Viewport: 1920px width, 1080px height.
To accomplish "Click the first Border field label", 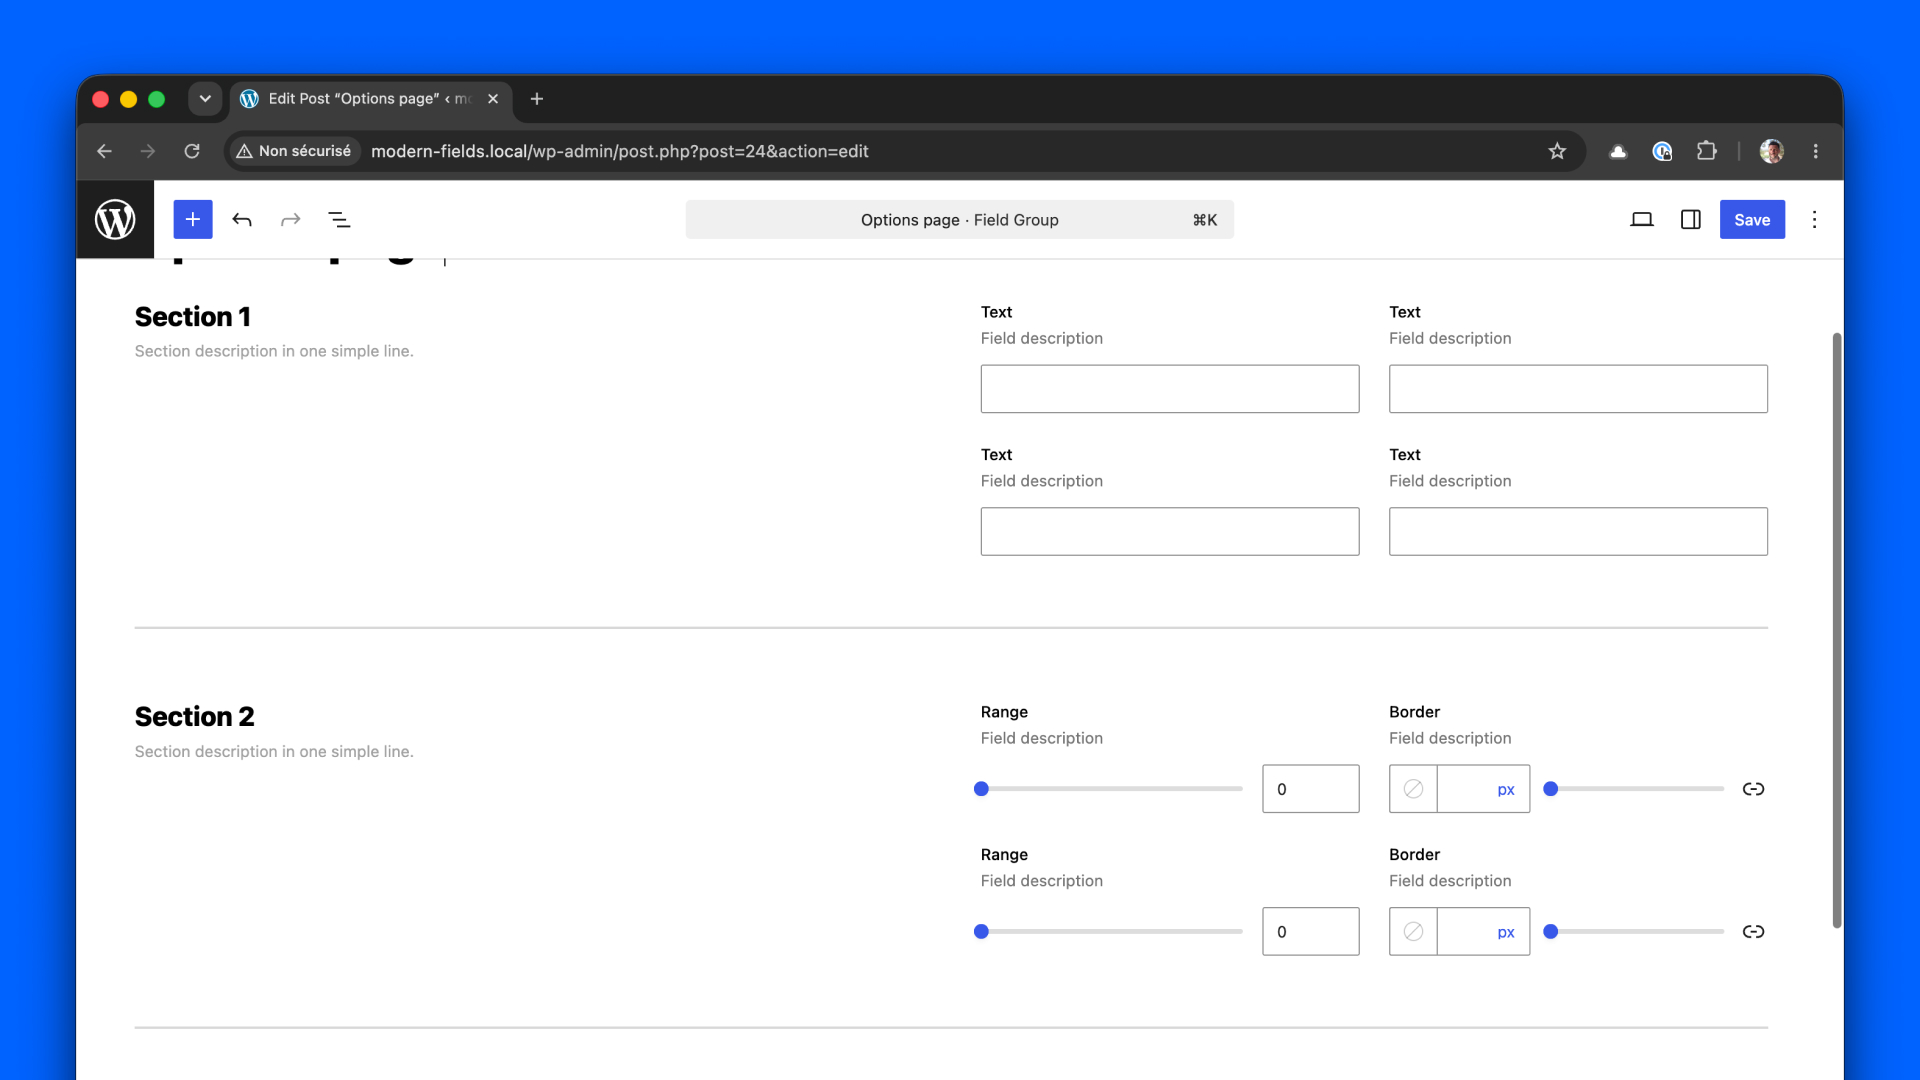I will coord(1414,712).
